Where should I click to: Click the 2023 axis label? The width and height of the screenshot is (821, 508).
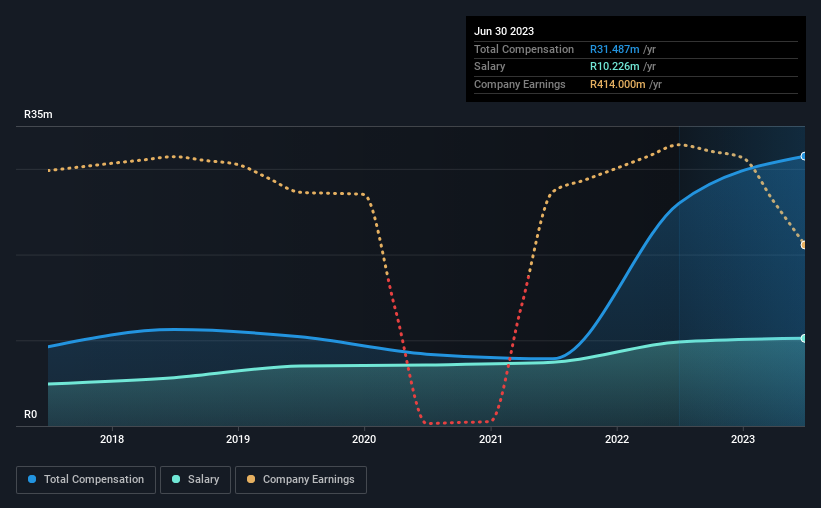pyautogui.click(x=743, y=439)
